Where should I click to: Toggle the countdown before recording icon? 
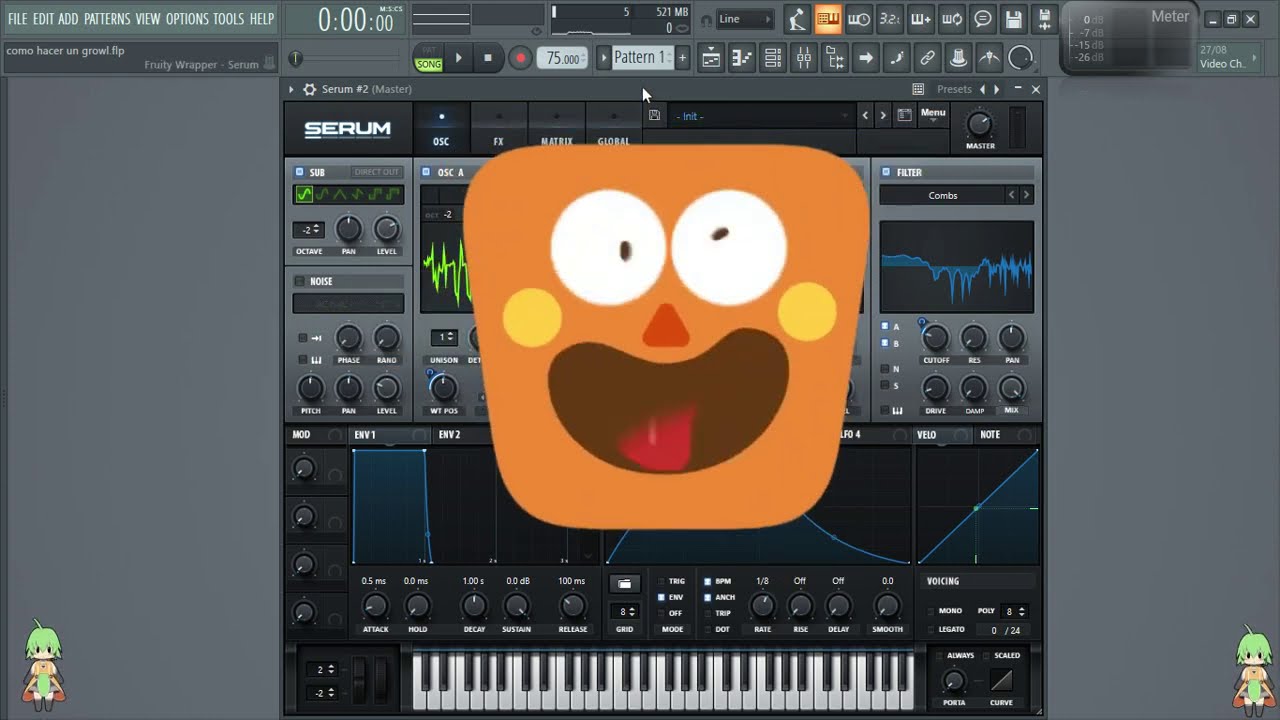[x=890, y=19]
